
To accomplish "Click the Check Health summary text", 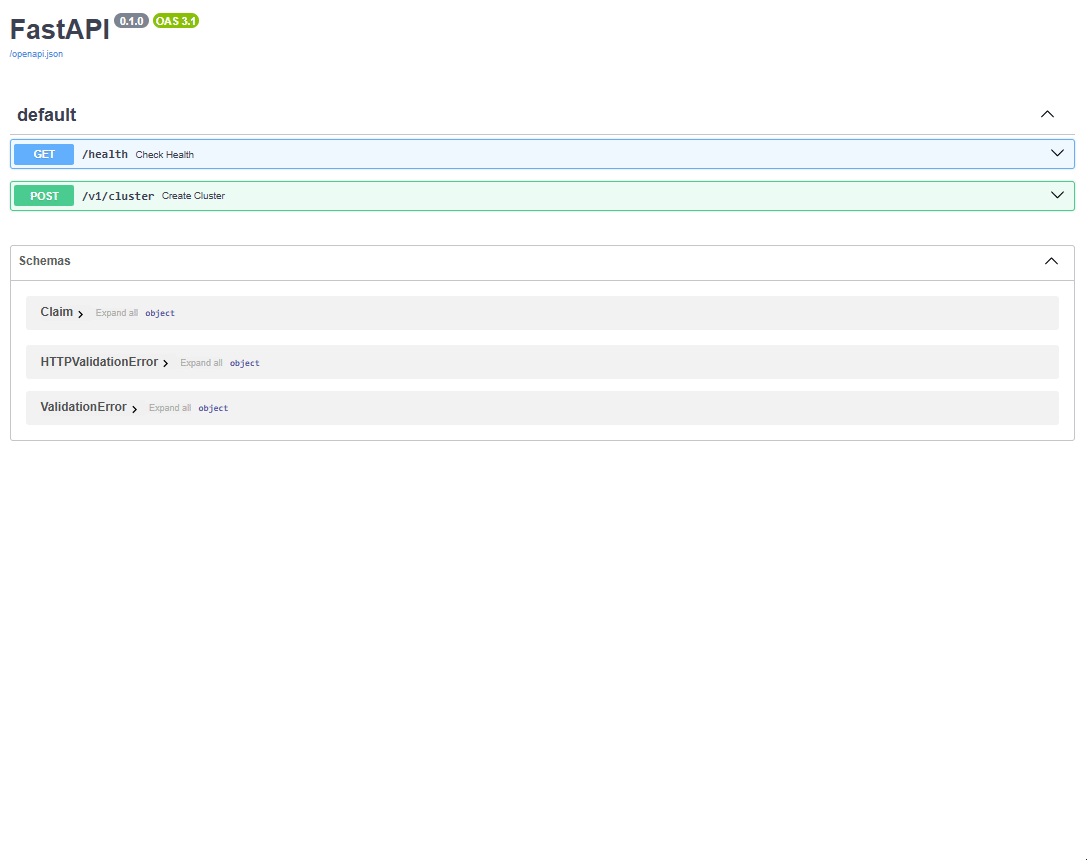I will coord(164,155).
